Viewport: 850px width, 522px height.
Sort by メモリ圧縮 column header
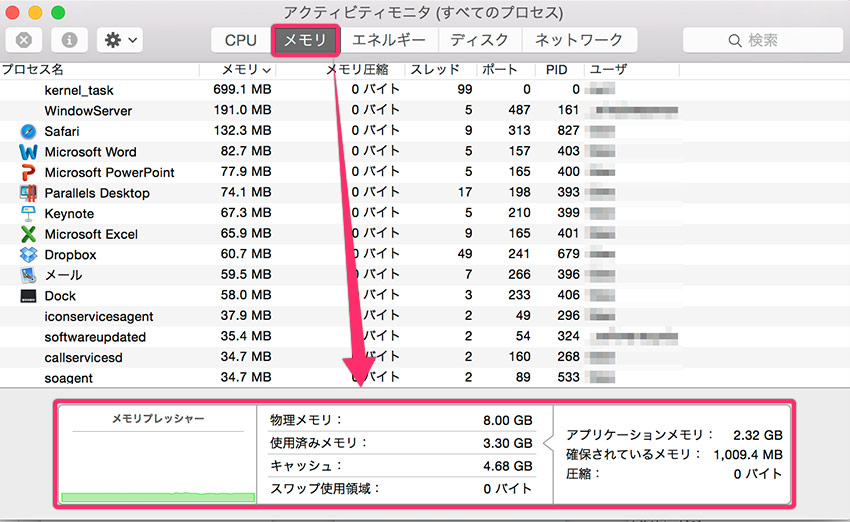(x=340, y=69)
